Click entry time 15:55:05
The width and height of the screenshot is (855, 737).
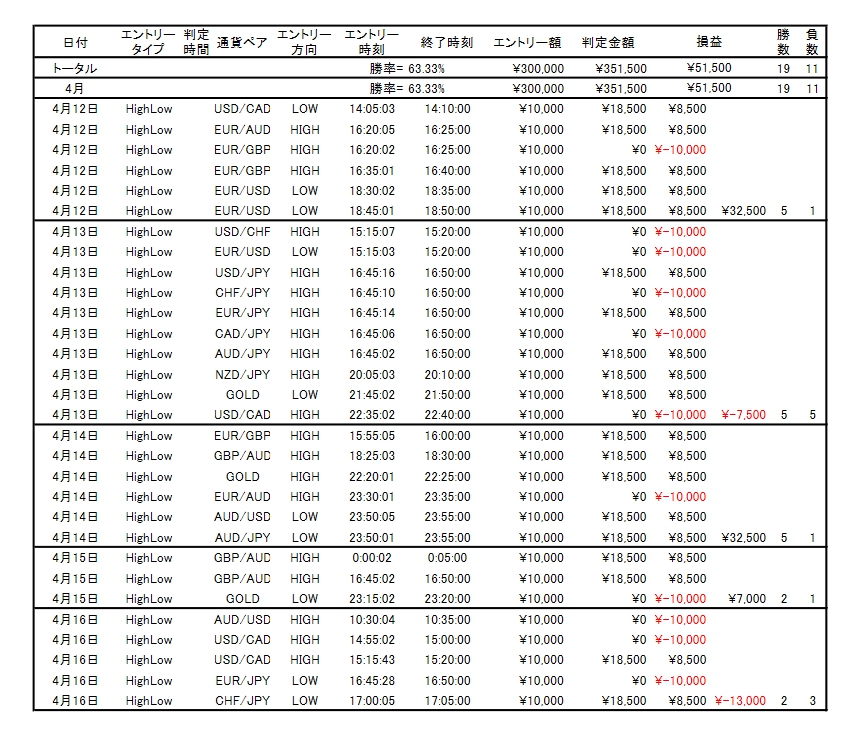[x=372, y=436]
